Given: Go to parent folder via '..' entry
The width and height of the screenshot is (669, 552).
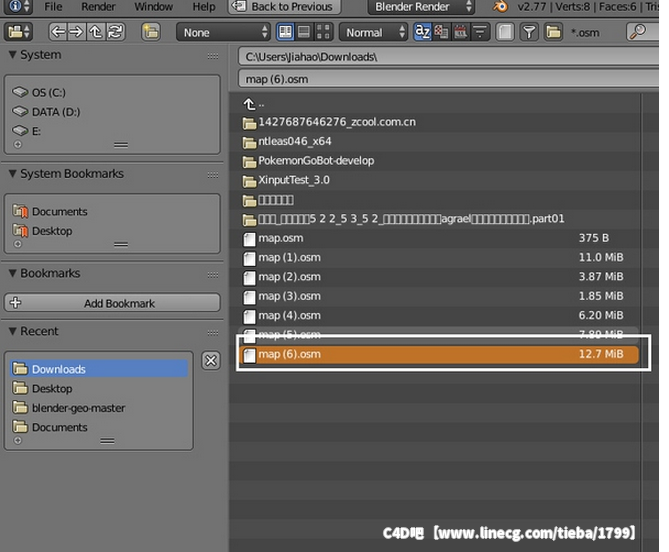Looking at the screenshot, I should coord(439,104).
